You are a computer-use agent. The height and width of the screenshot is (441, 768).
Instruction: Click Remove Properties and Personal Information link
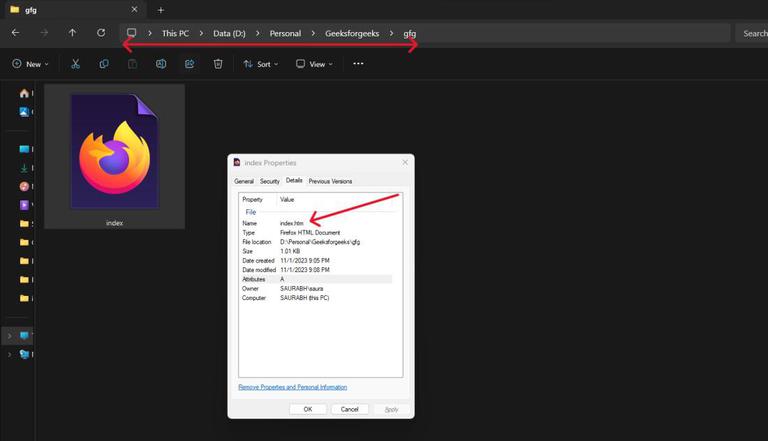click(292, 387)
